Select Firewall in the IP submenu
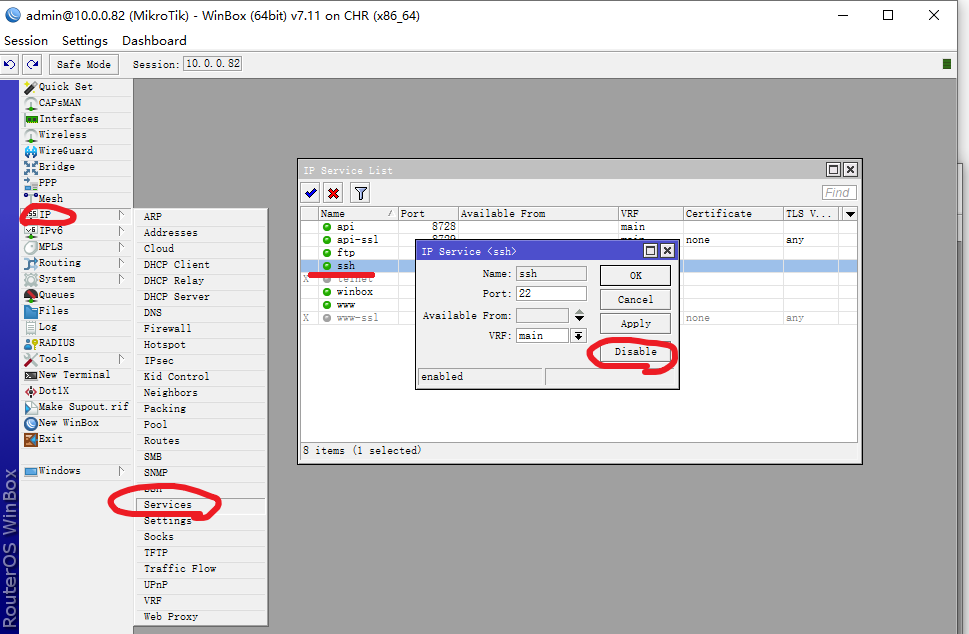 point(201,329)
